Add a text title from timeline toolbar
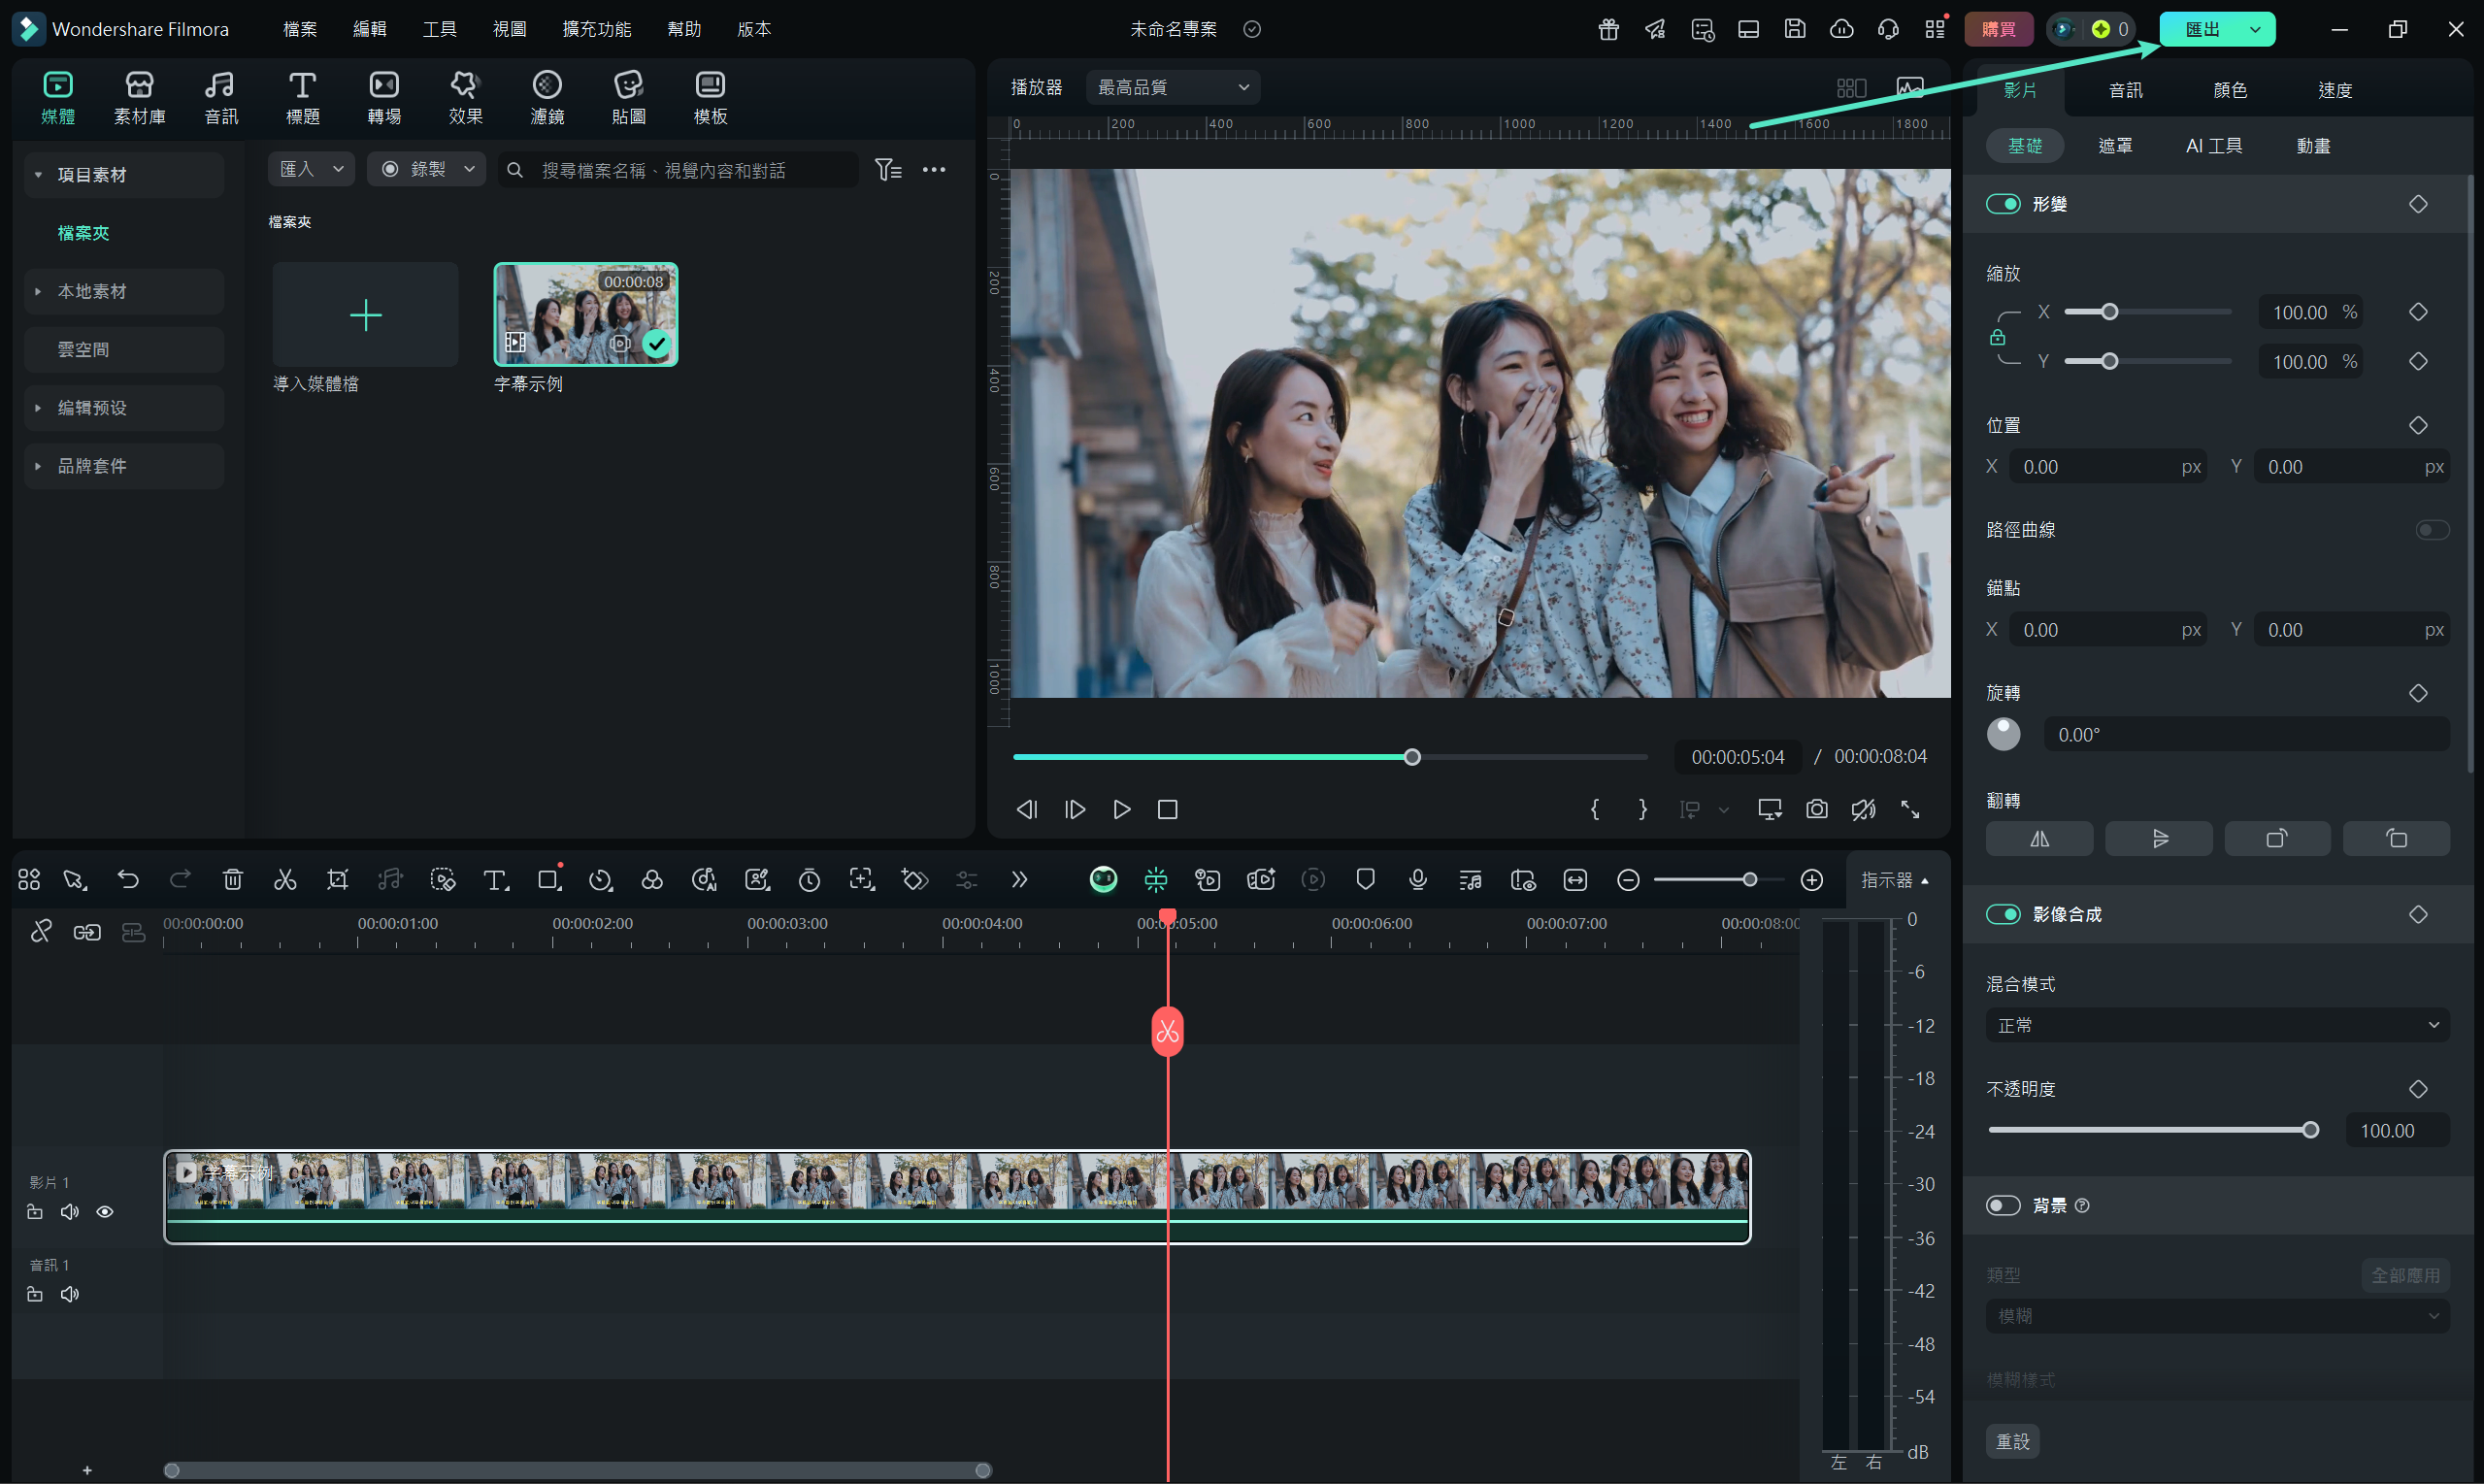 click(494, 880)
